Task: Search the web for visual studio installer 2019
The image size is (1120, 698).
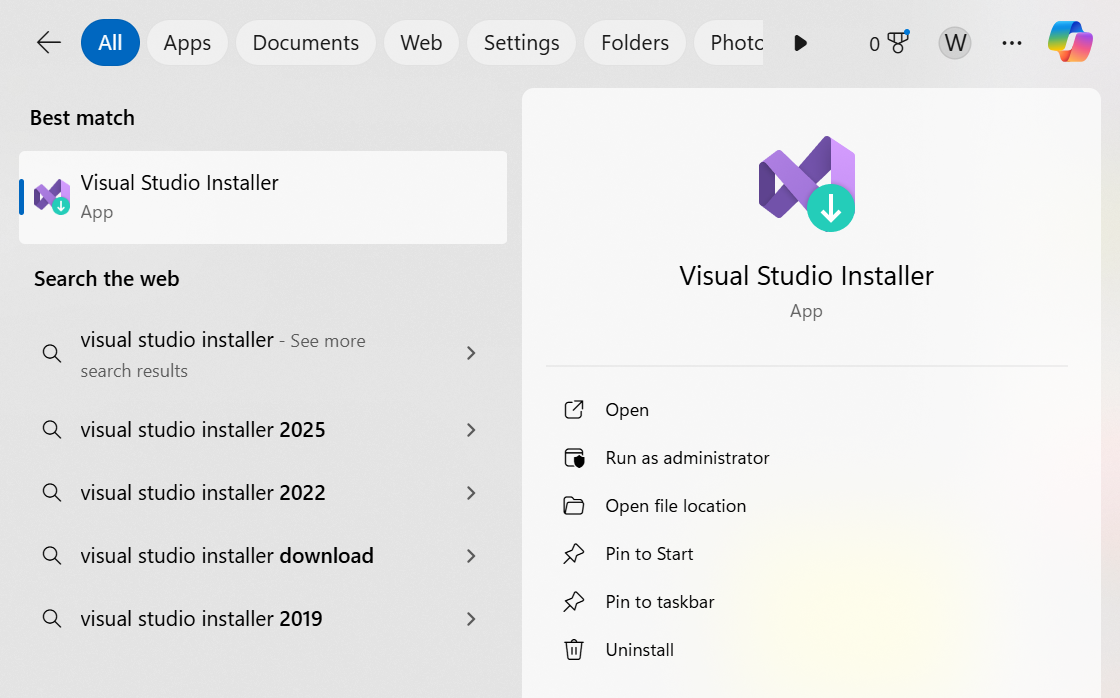Action: coord(263,618)
